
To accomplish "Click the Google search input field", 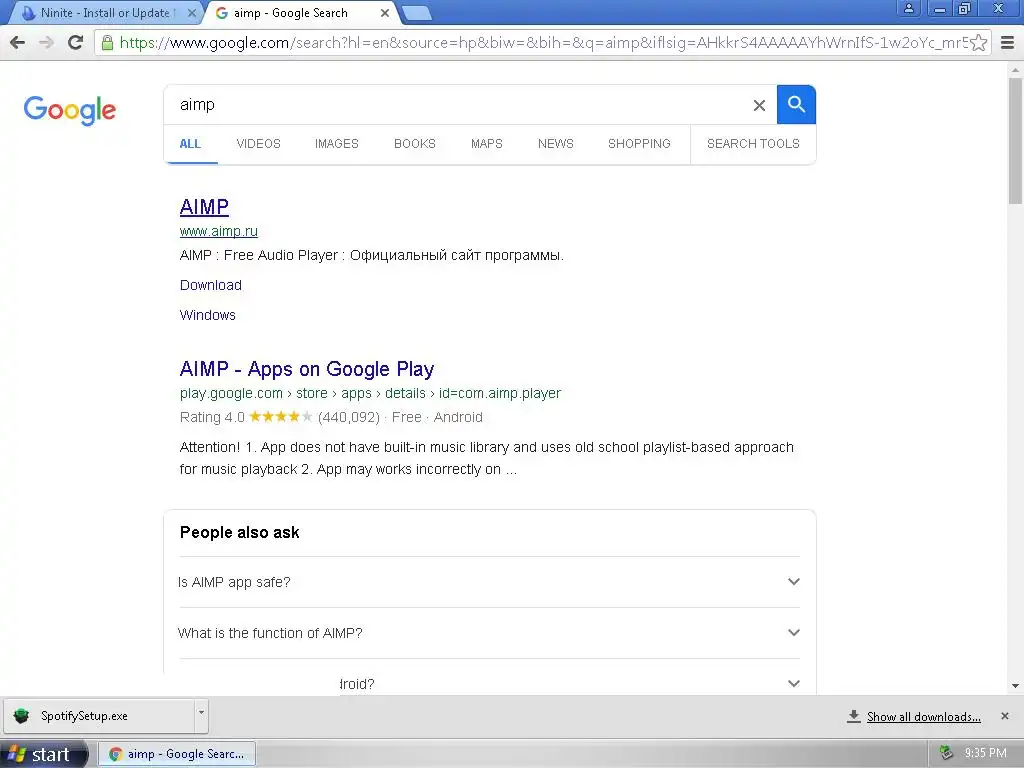I will (x=457, y=104).
